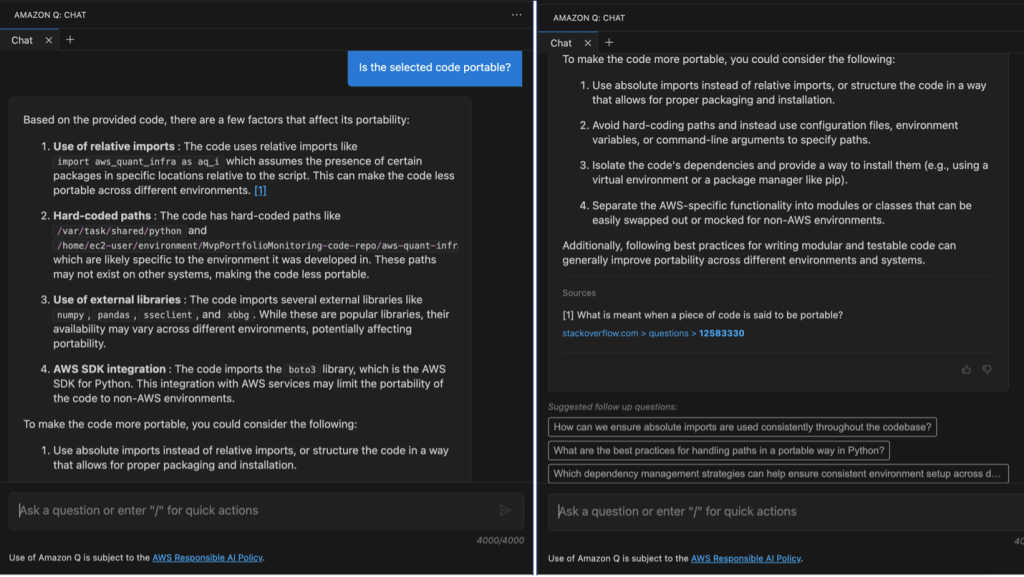Open the chat overflow menu with ellipsis icon
This screenshot has height=577, width=1024.
(516, 13)
